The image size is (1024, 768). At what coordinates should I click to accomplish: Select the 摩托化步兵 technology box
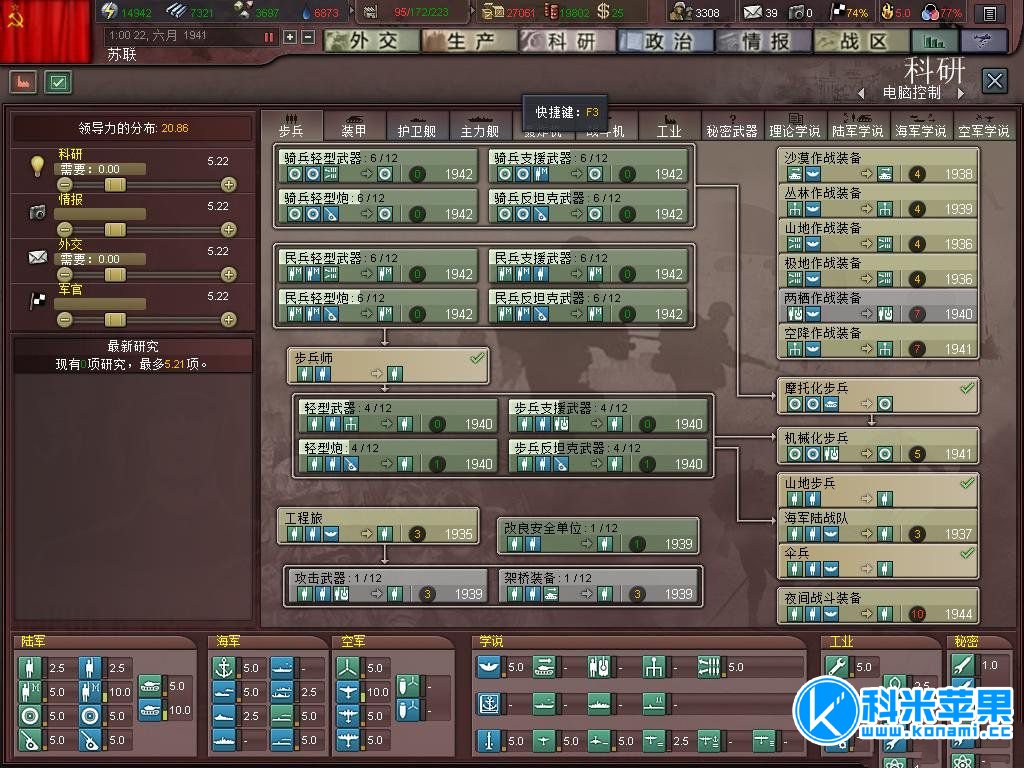[x=878, y=396]
